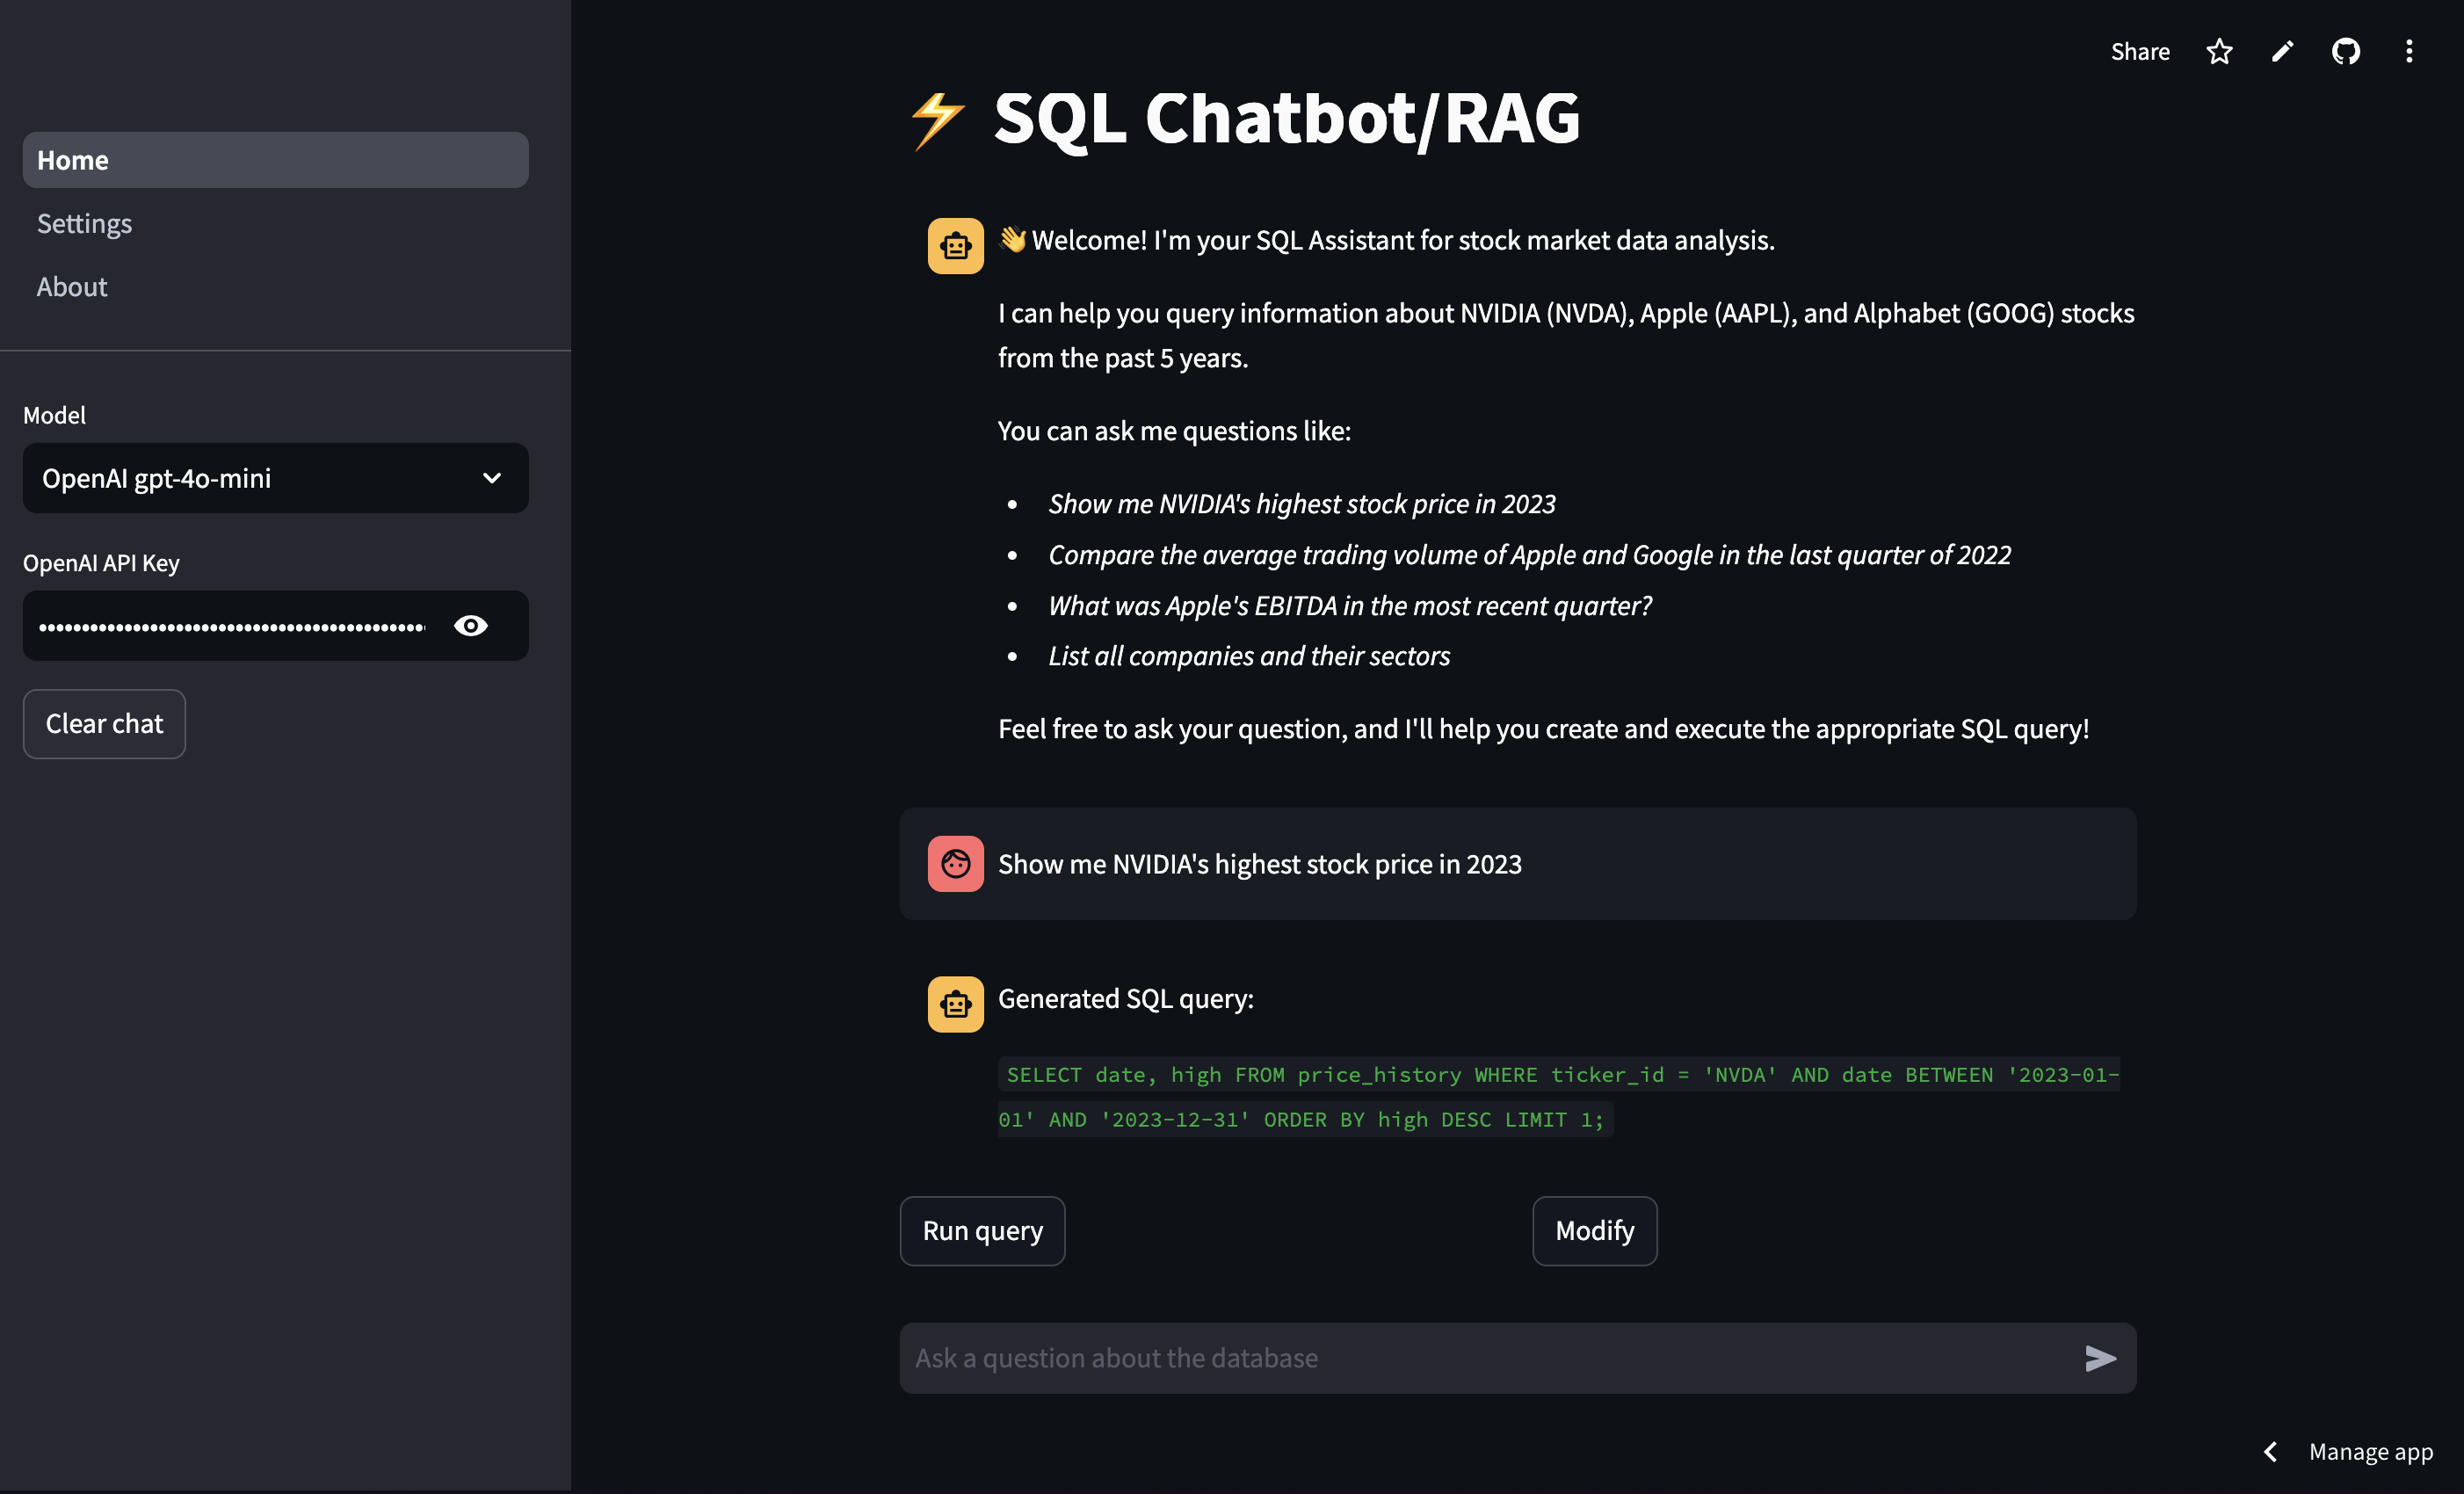Click the Manage app chevron arrow
The height and width of the screenshot is (1494, 2464).
(x=2271, y=1452)
